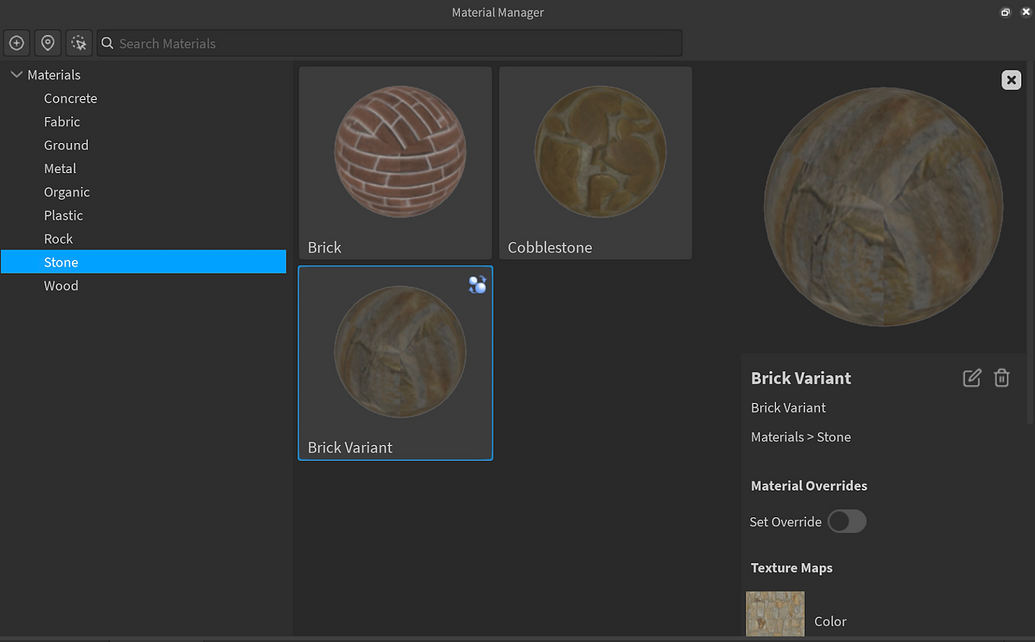Screen dimensions: 1035x642
Task: Click the search magnifier icon
Action: (107, 43)
